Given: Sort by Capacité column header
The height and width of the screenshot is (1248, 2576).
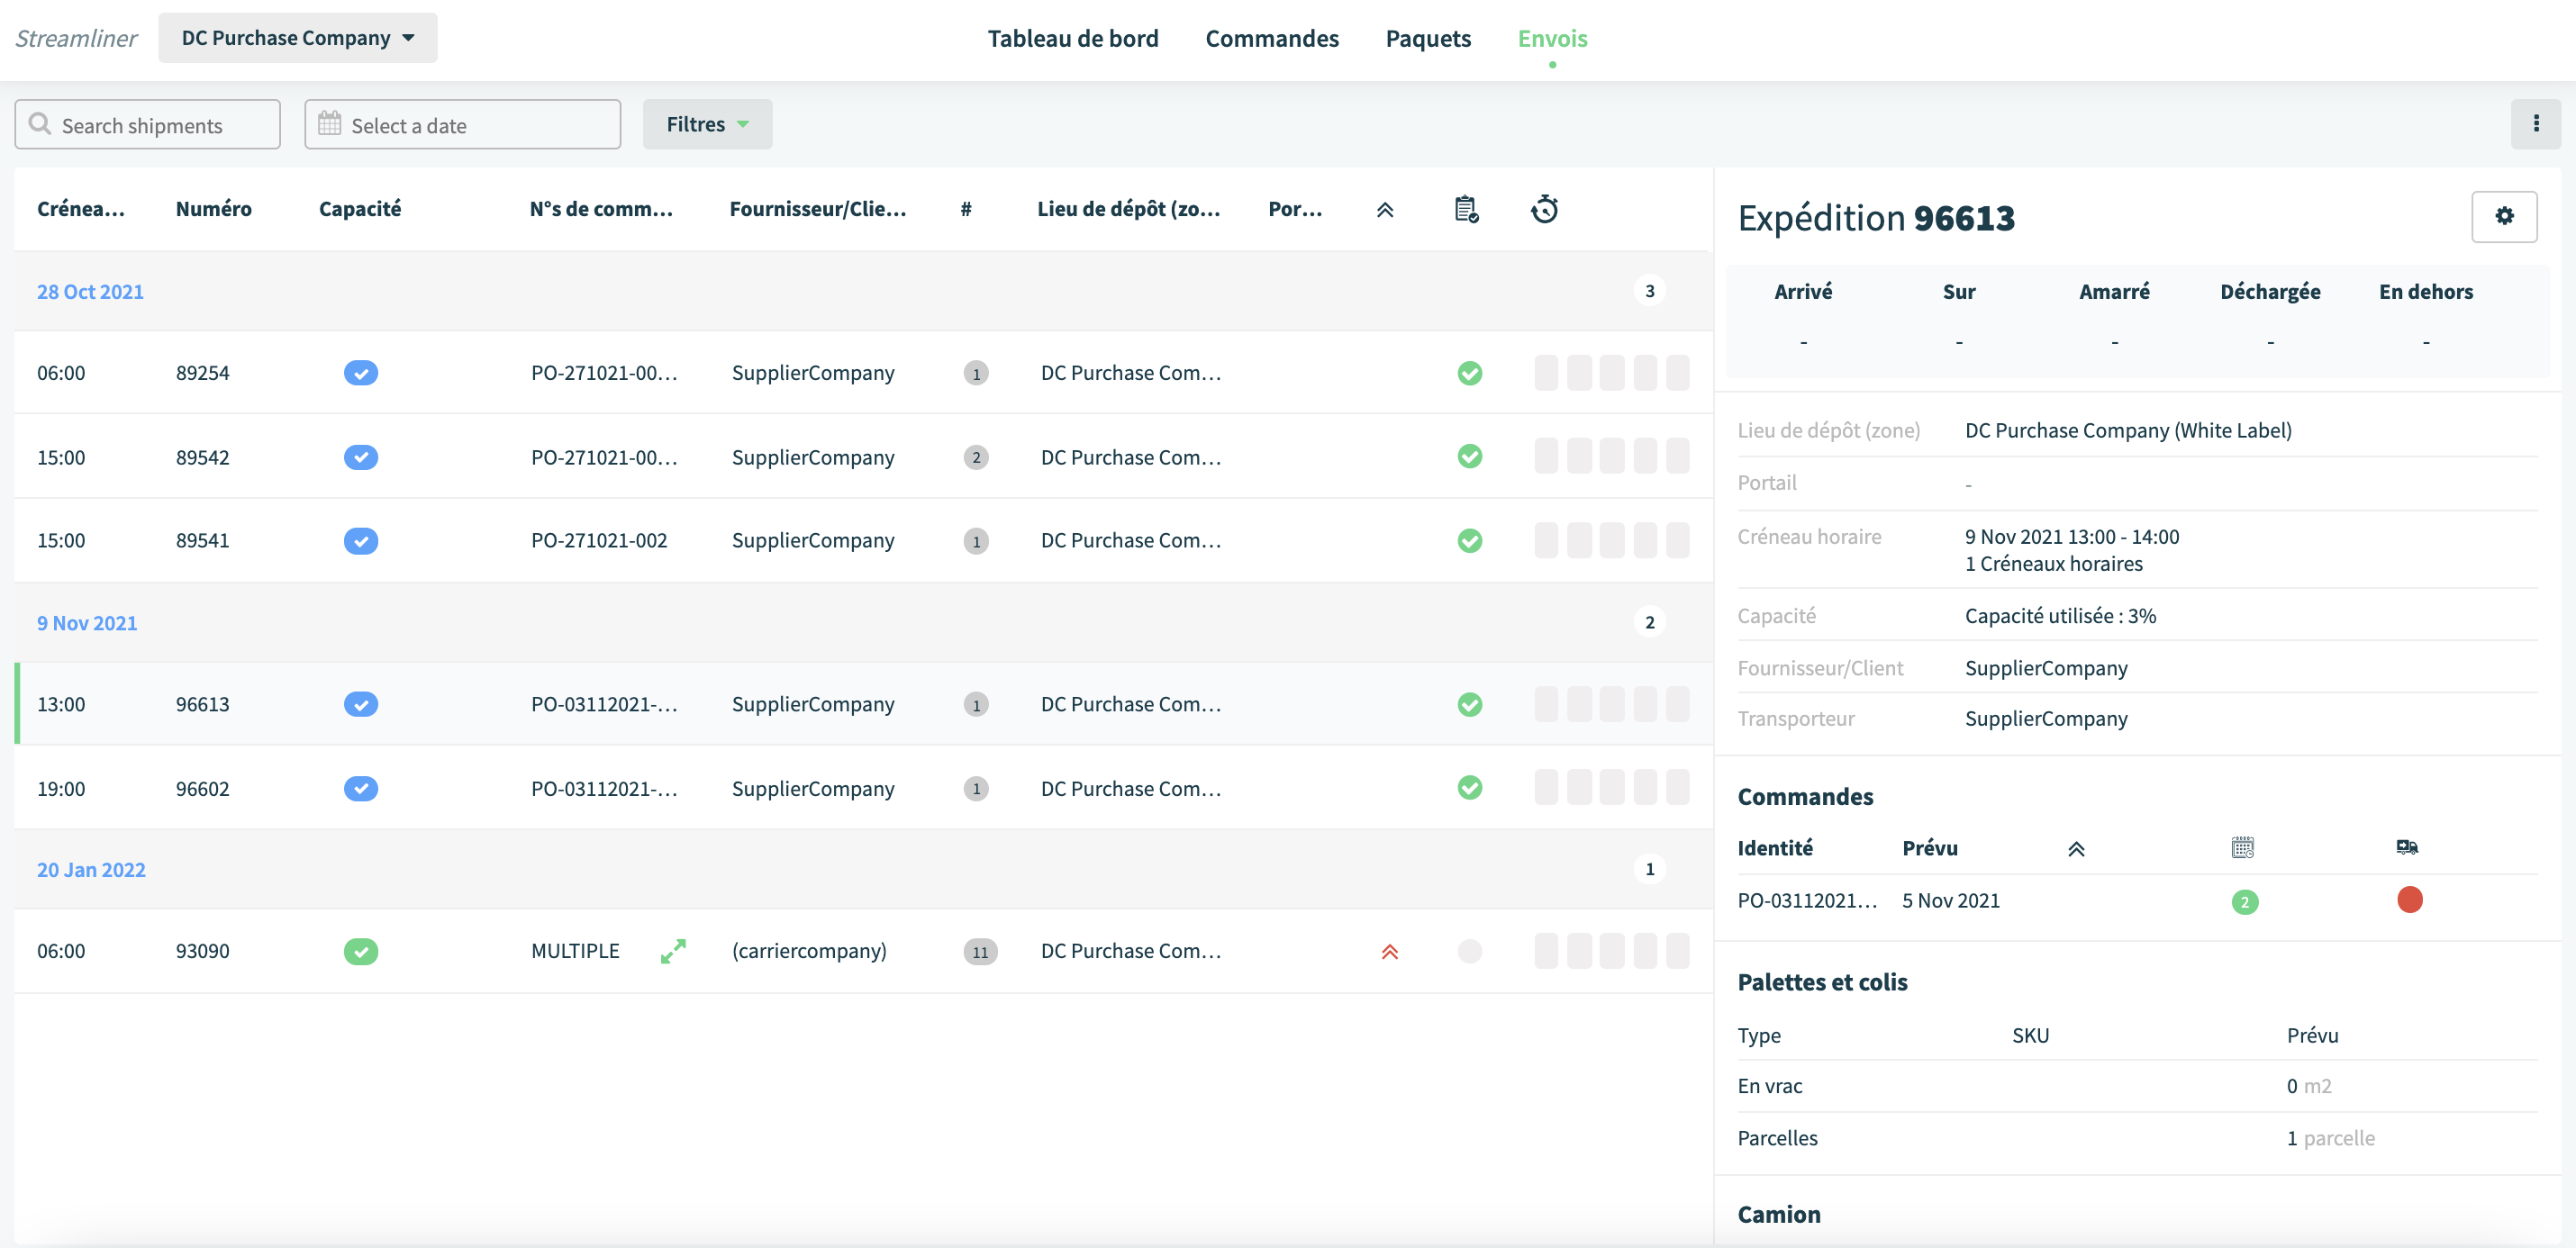Looking at the screenshot, I should click(359, 208).
